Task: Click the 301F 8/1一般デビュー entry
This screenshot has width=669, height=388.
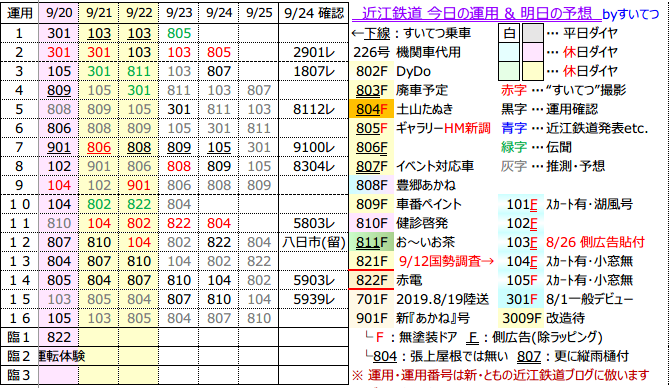Action: 569,299
